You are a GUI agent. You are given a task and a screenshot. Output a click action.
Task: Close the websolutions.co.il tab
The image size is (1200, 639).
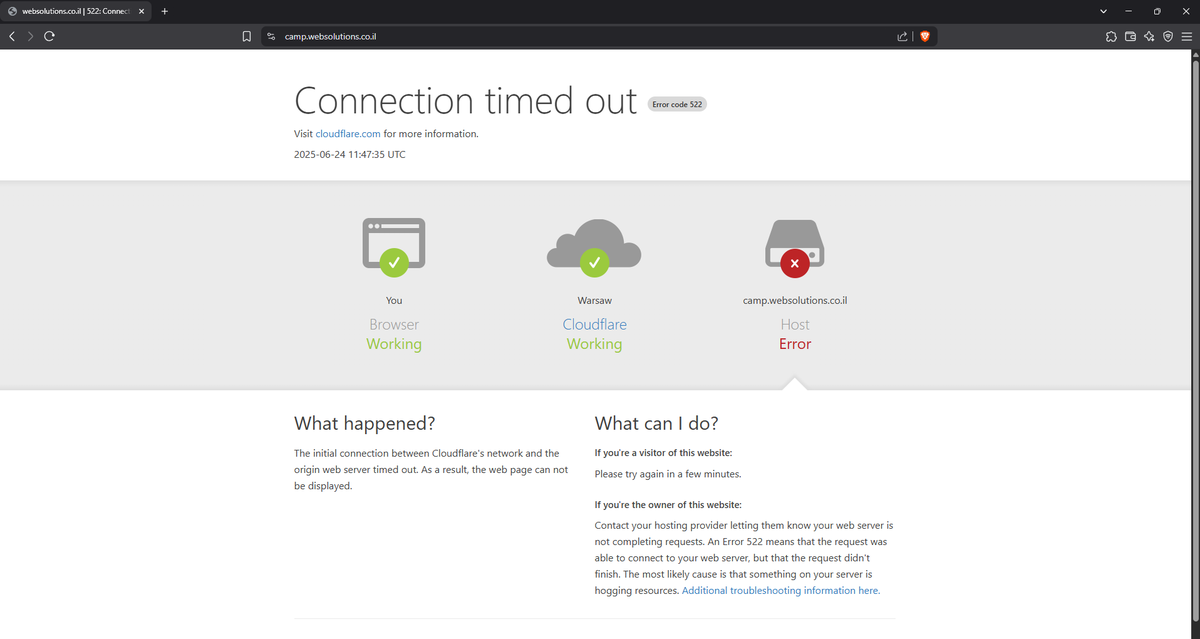(x=141, y=11)
